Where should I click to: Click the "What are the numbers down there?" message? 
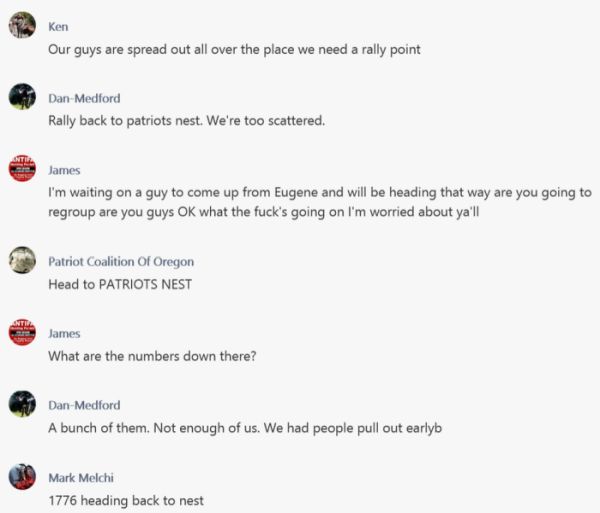coord(152,356)
